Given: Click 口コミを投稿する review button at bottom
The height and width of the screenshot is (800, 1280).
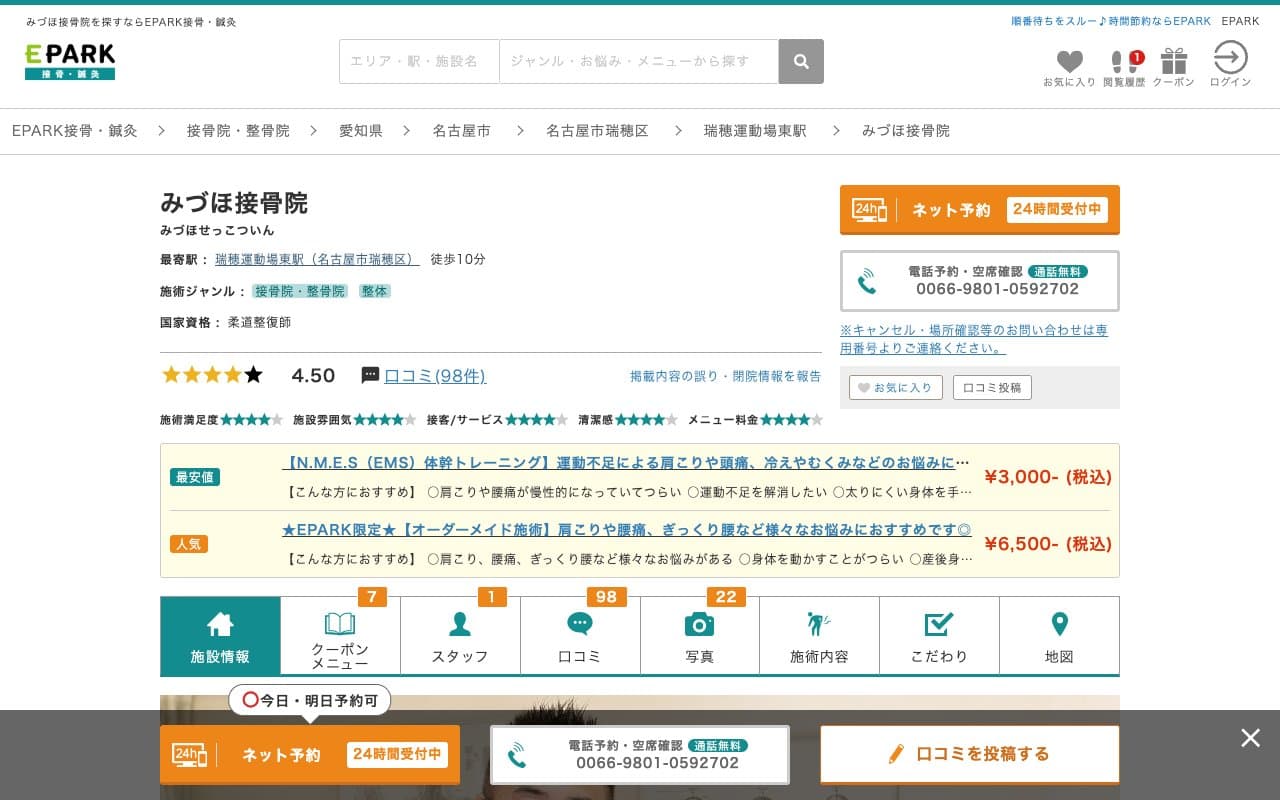Looking at the screenshot, I should click(x=969, y=755).
